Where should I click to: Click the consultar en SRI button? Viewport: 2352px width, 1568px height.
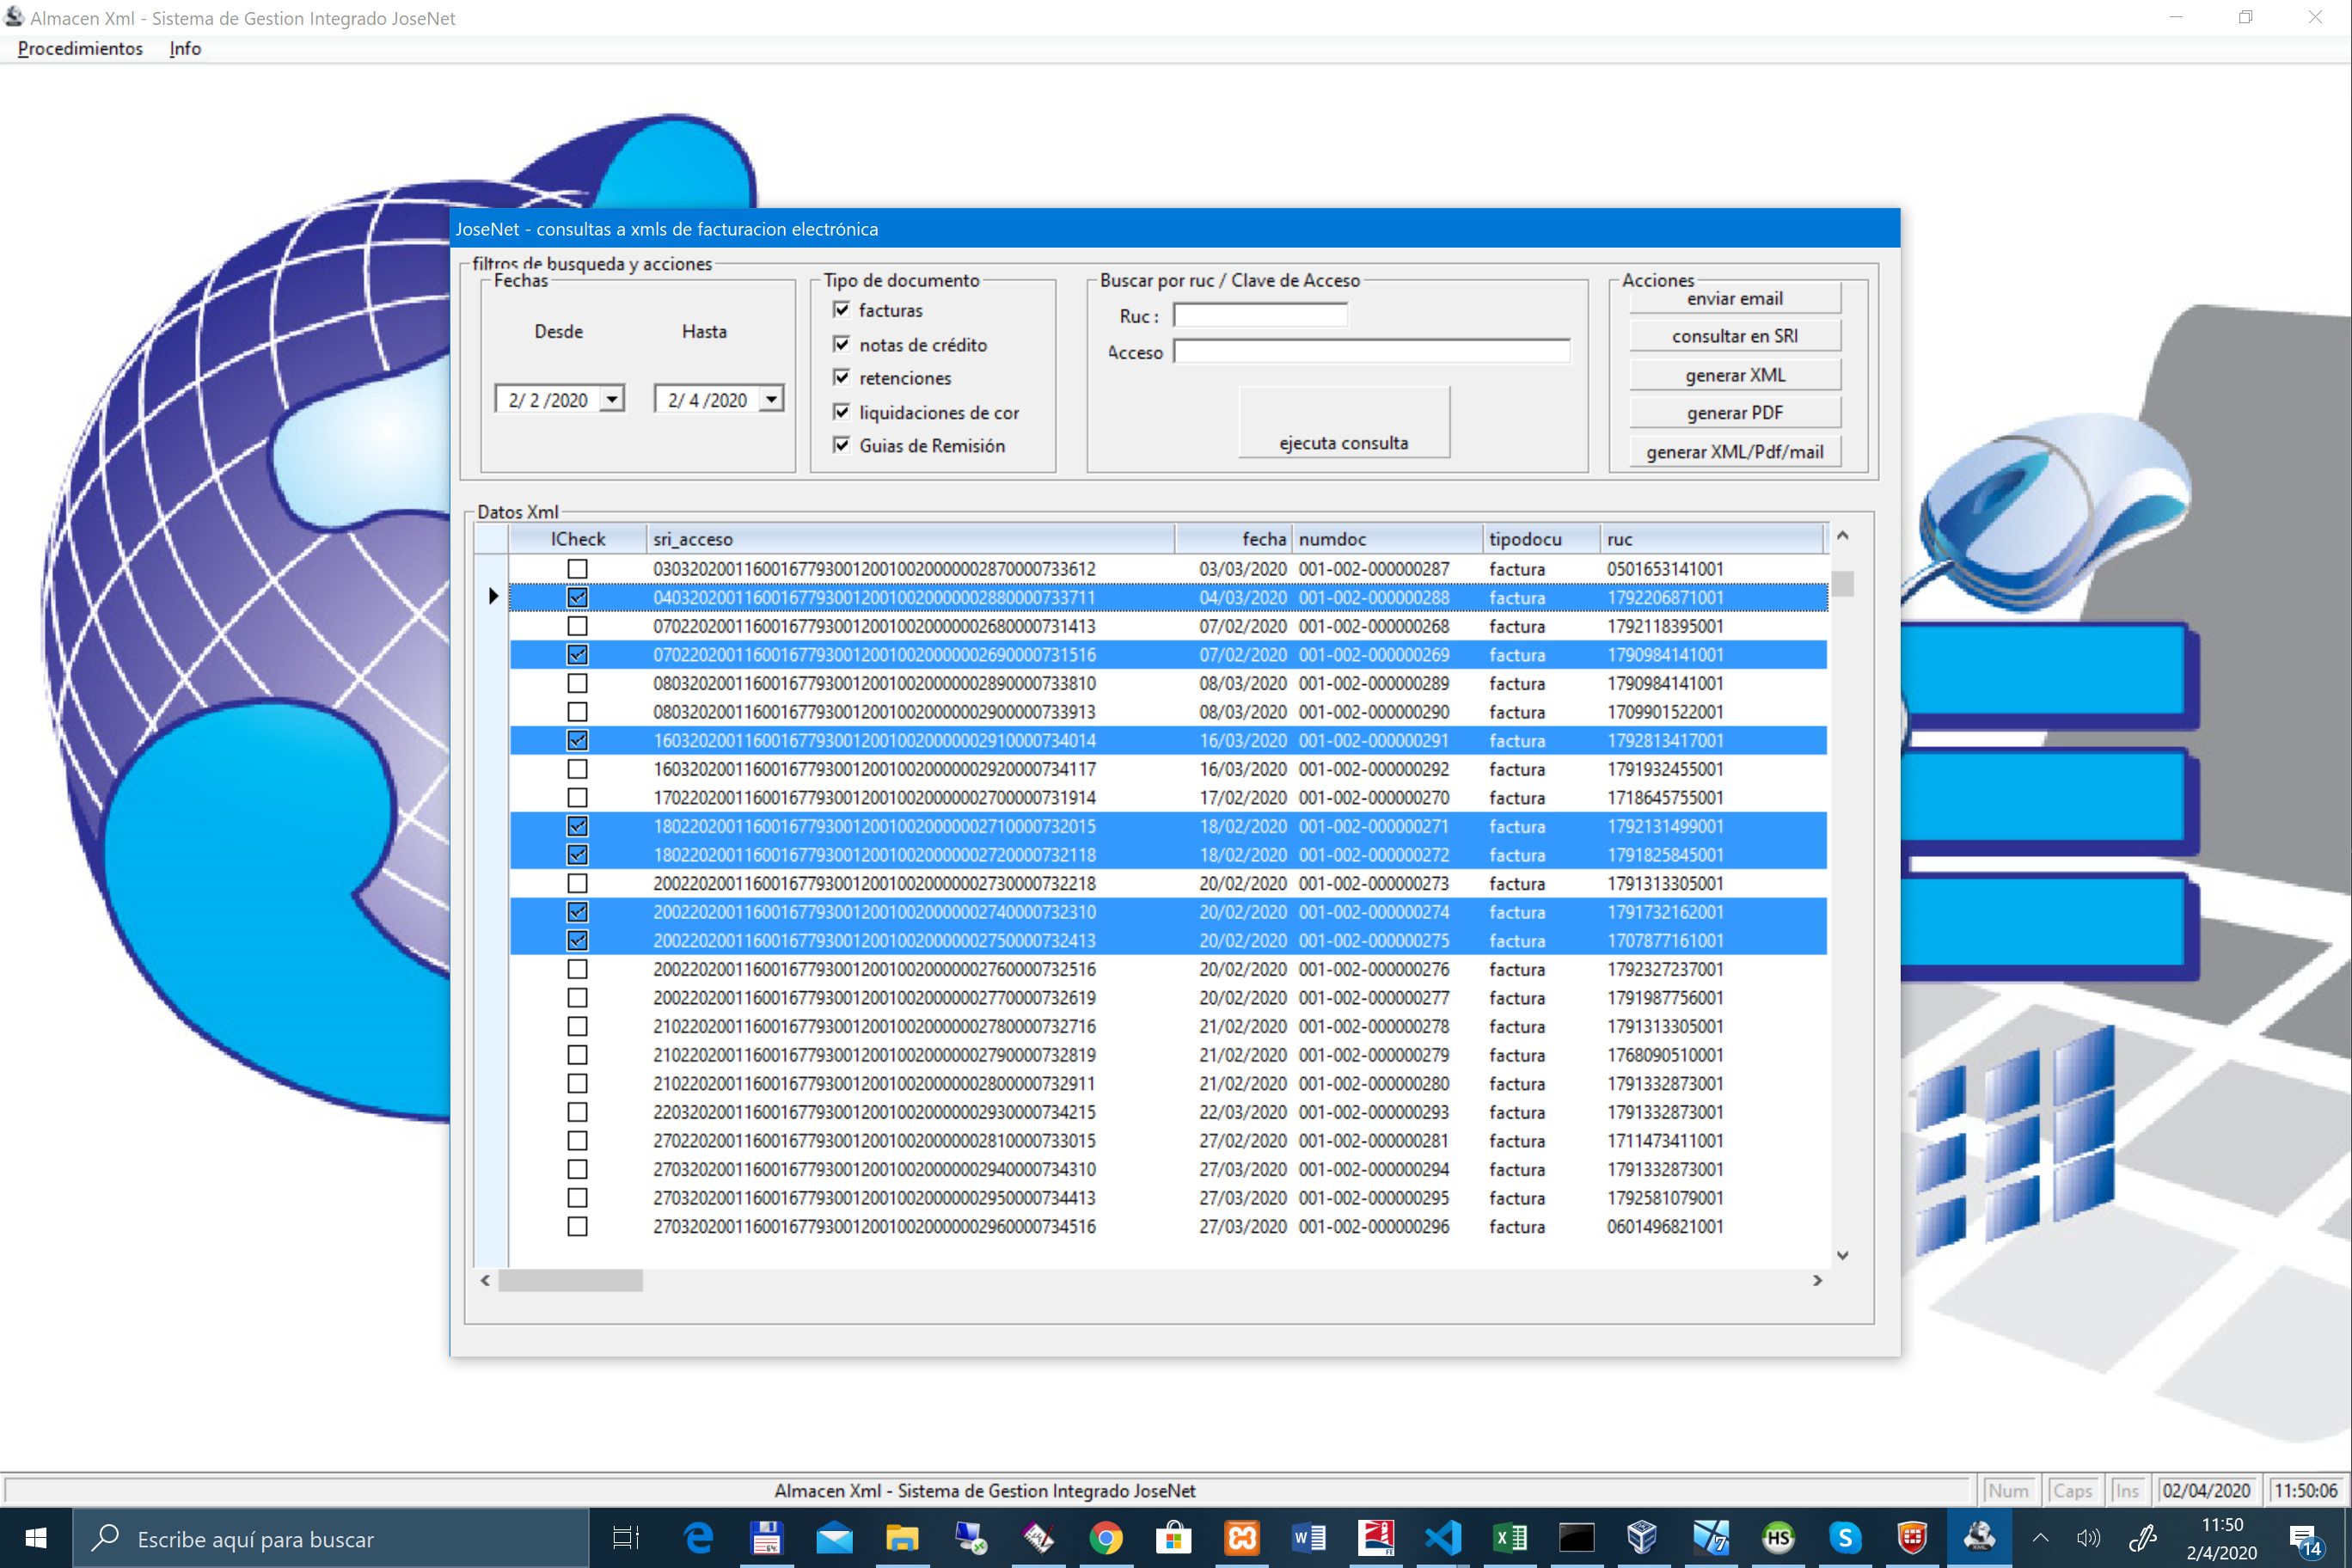click(1734, 336)
